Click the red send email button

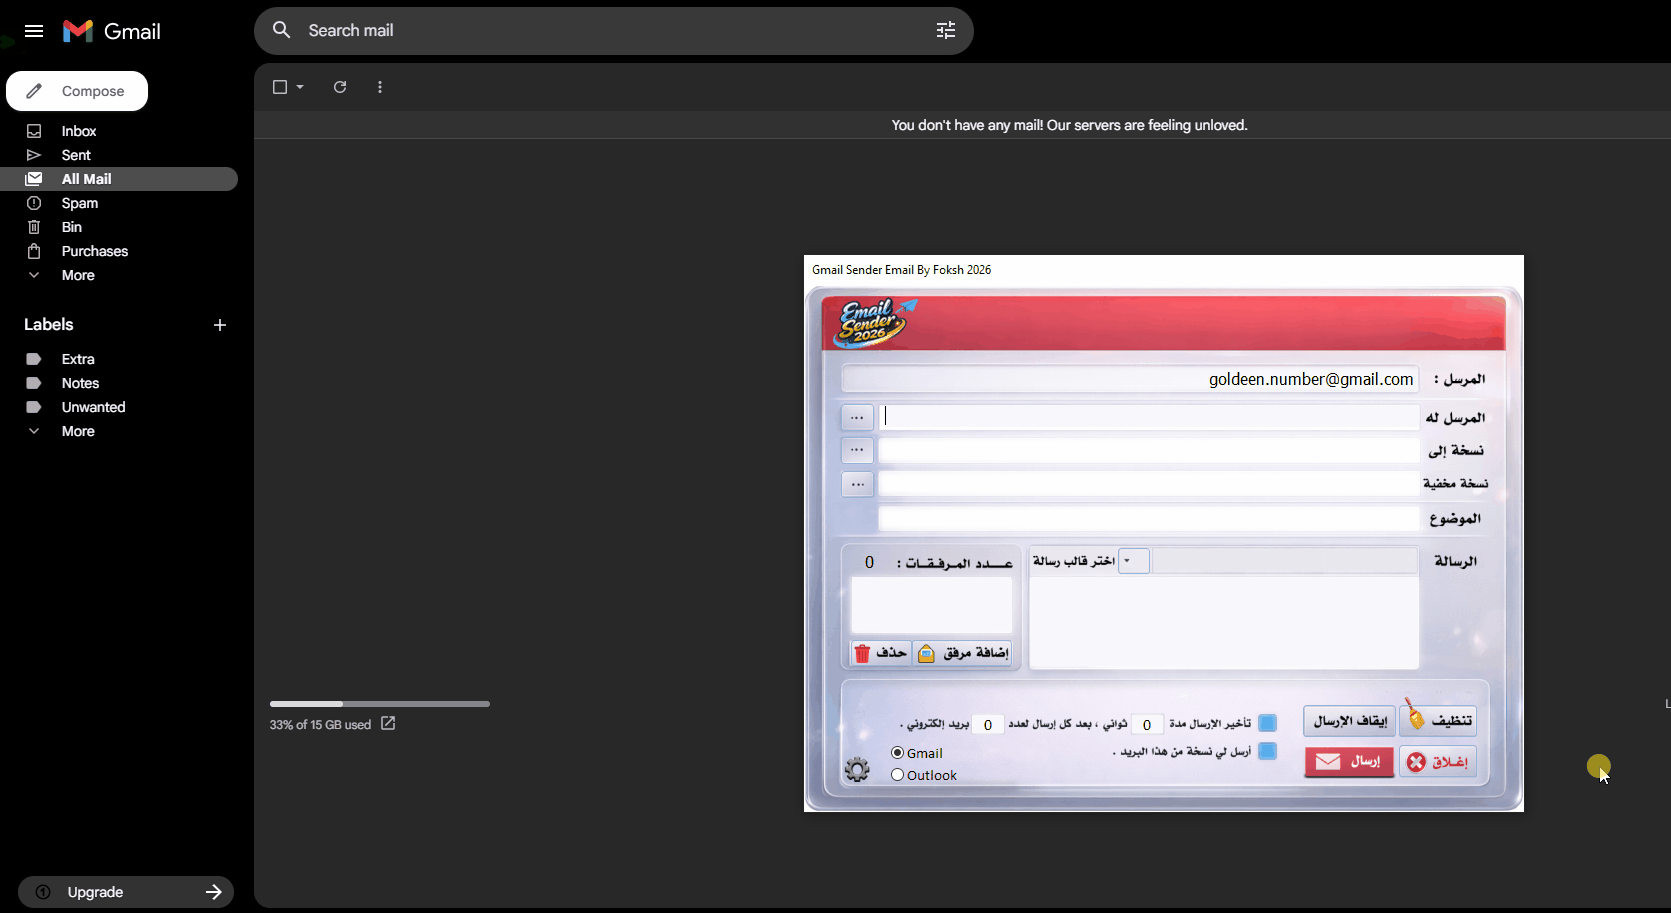[x=1348, y=762]
